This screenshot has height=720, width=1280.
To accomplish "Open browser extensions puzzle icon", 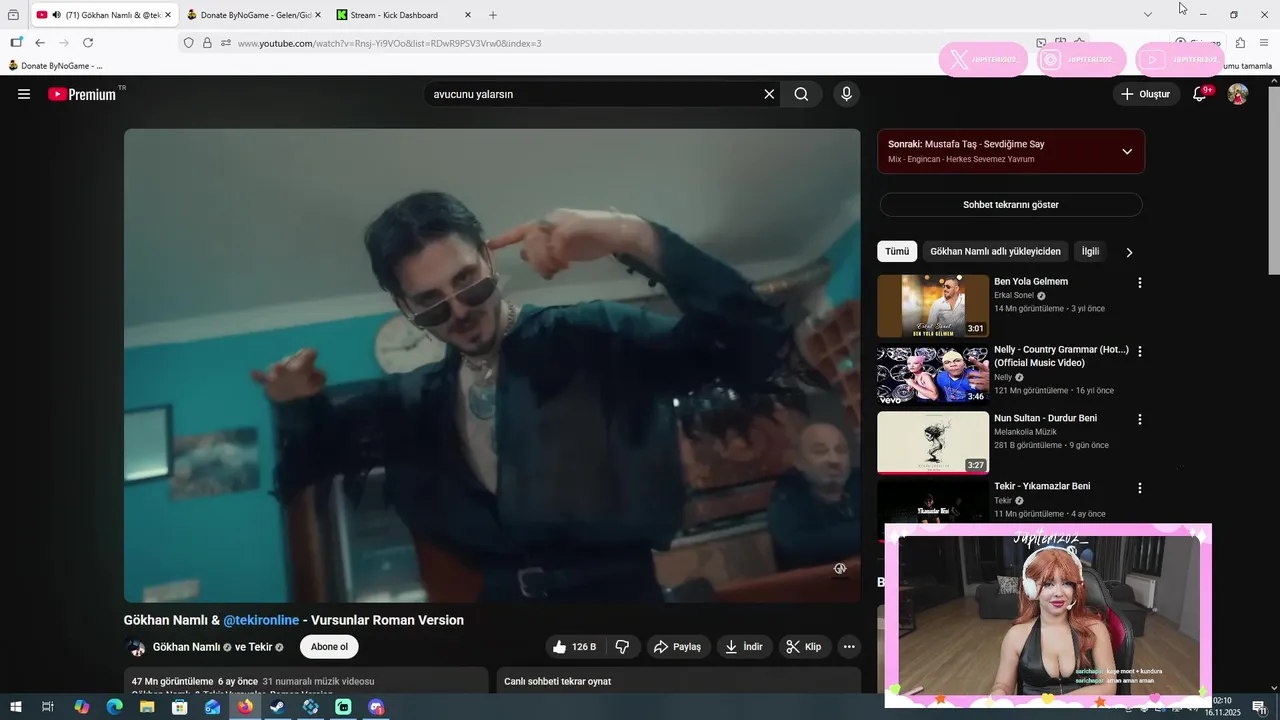I will point(1240,43).
